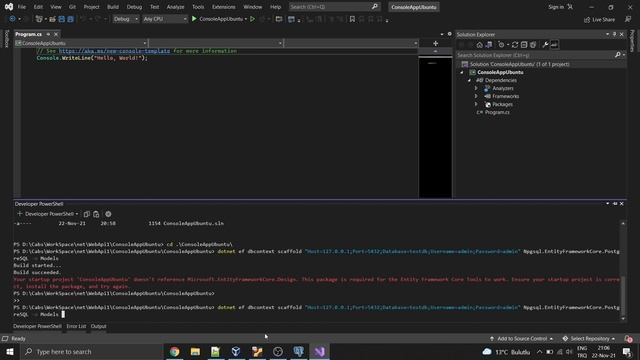Click Add to Source Control
640x360 pixels.
[x=522, y=339]
